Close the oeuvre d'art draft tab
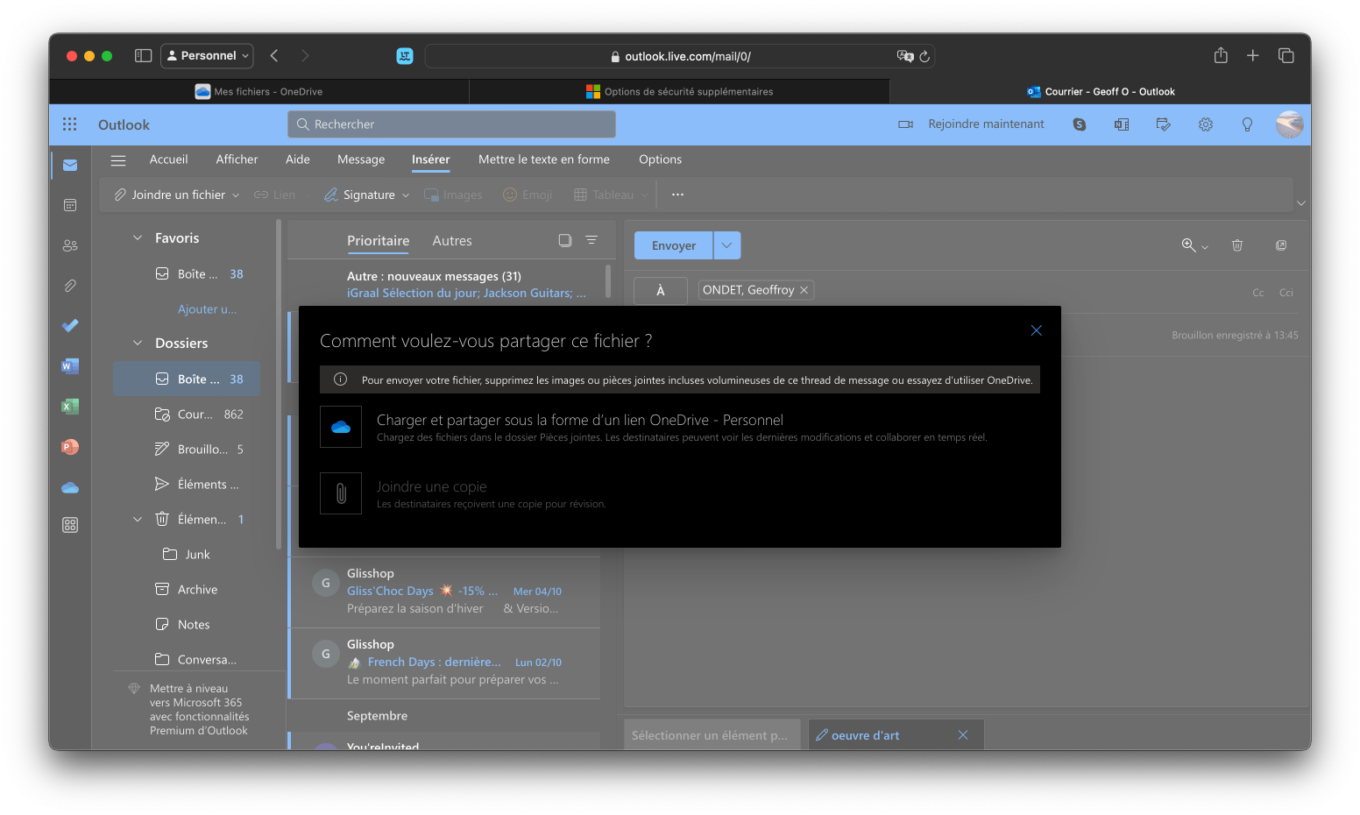 coord(963,735)
